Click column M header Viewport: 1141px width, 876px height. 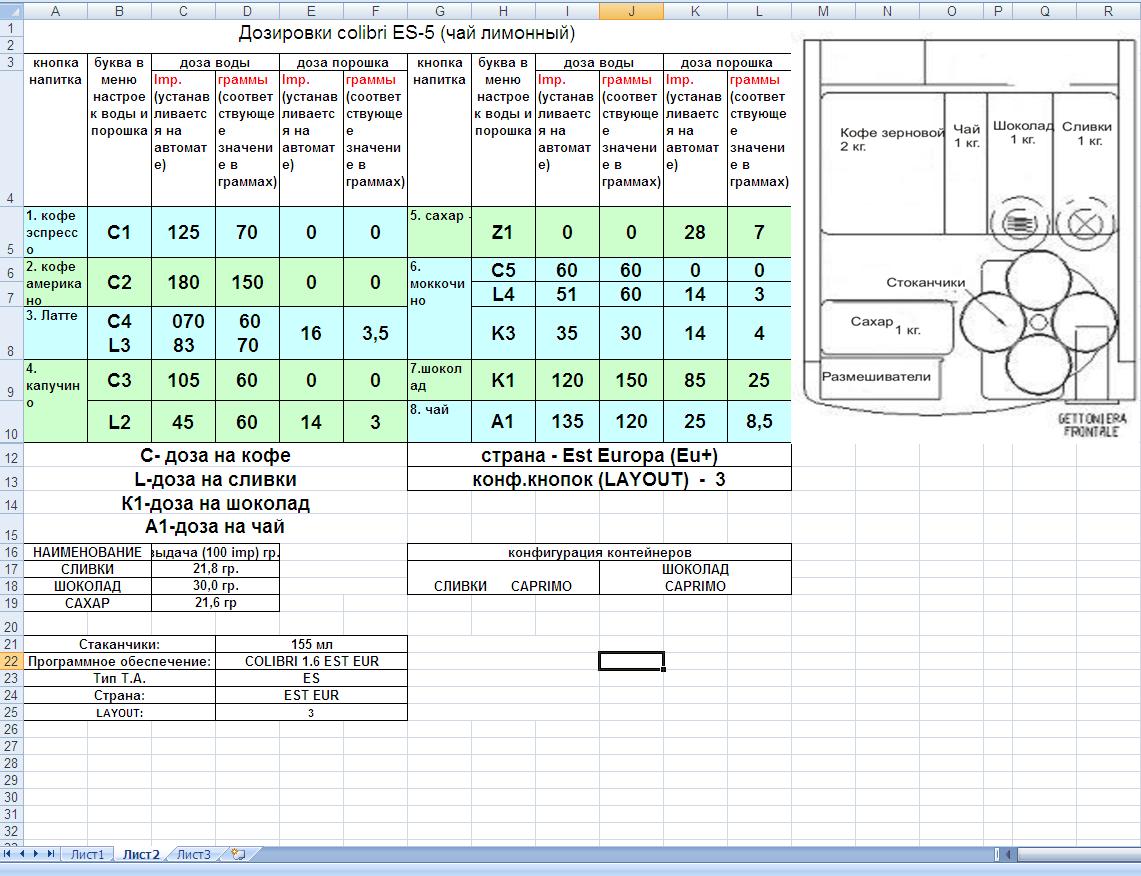click(x=823, y=11)
